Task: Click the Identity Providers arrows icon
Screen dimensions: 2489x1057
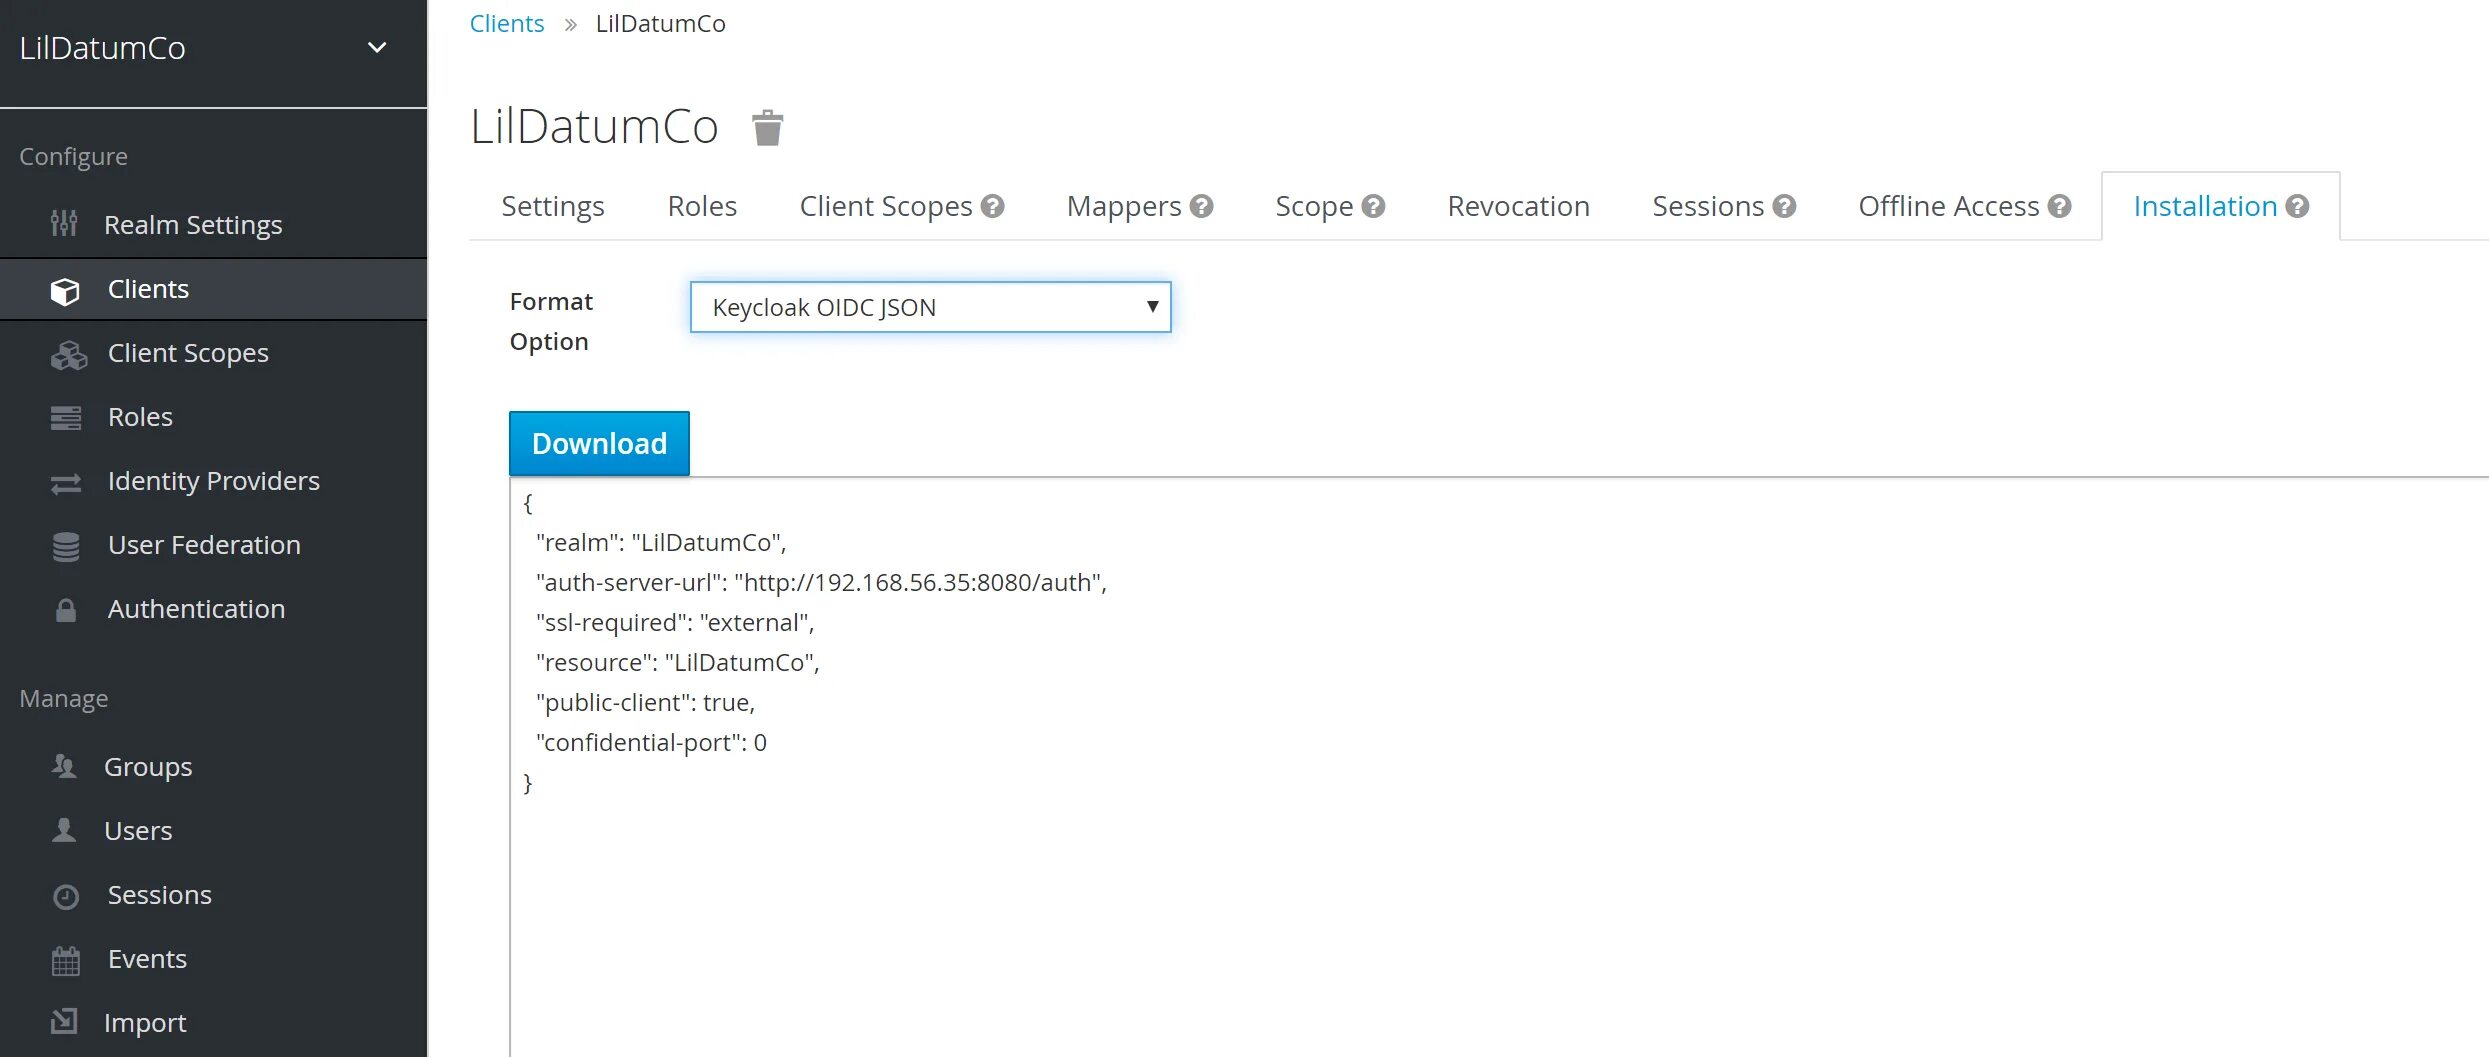Action: (x=66, y=484)
